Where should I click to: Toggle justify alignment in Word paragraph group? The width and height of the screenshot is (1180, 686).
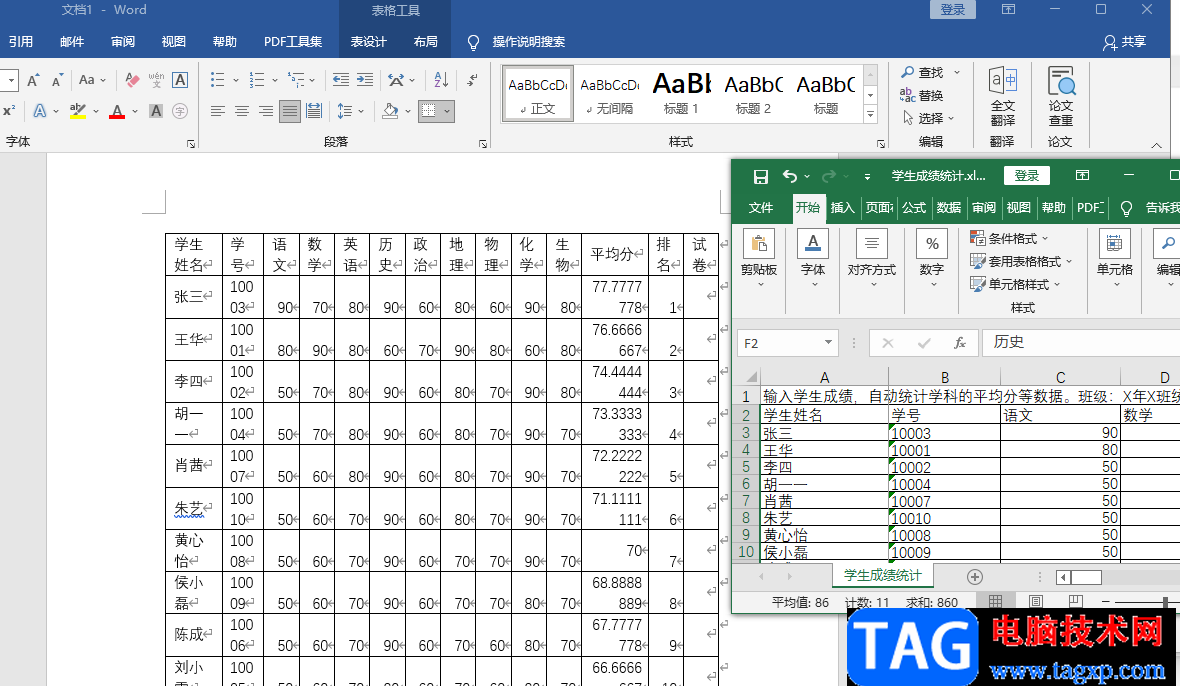[x=290, y=111]
